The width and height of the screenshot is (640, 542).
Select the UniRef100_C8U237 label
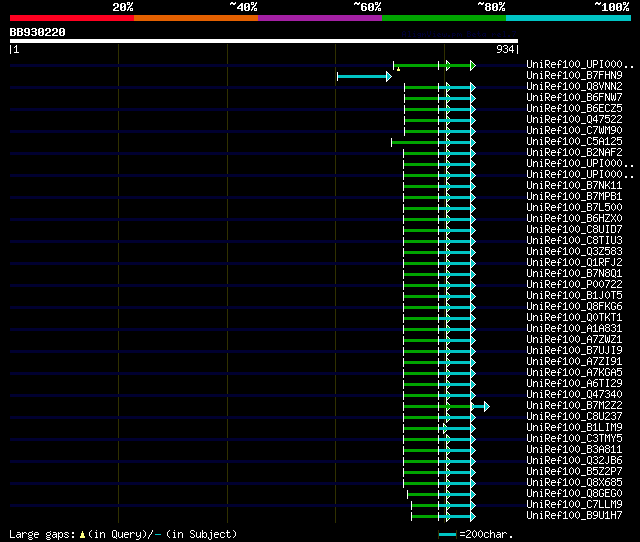[574, 417]
